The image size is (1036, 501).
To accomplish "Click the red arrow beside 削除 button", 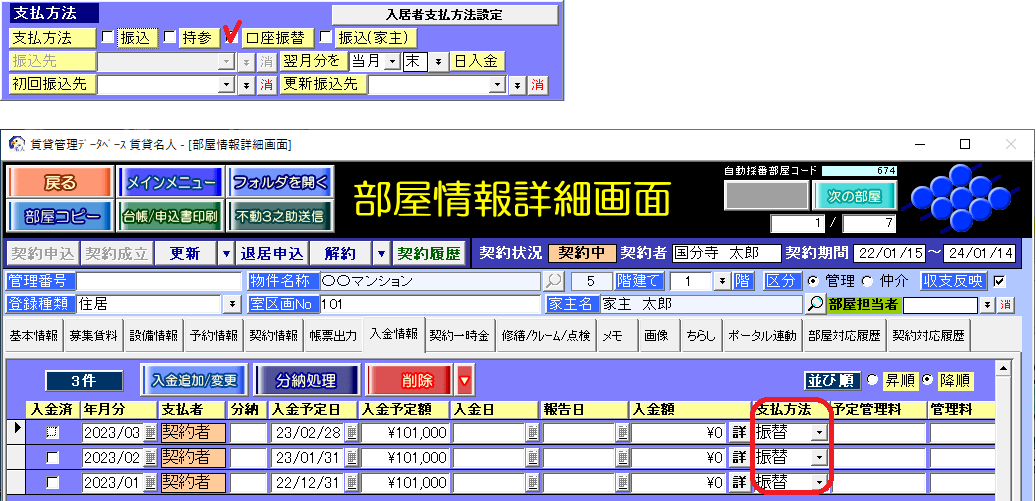I will click(x=464, y=381).
